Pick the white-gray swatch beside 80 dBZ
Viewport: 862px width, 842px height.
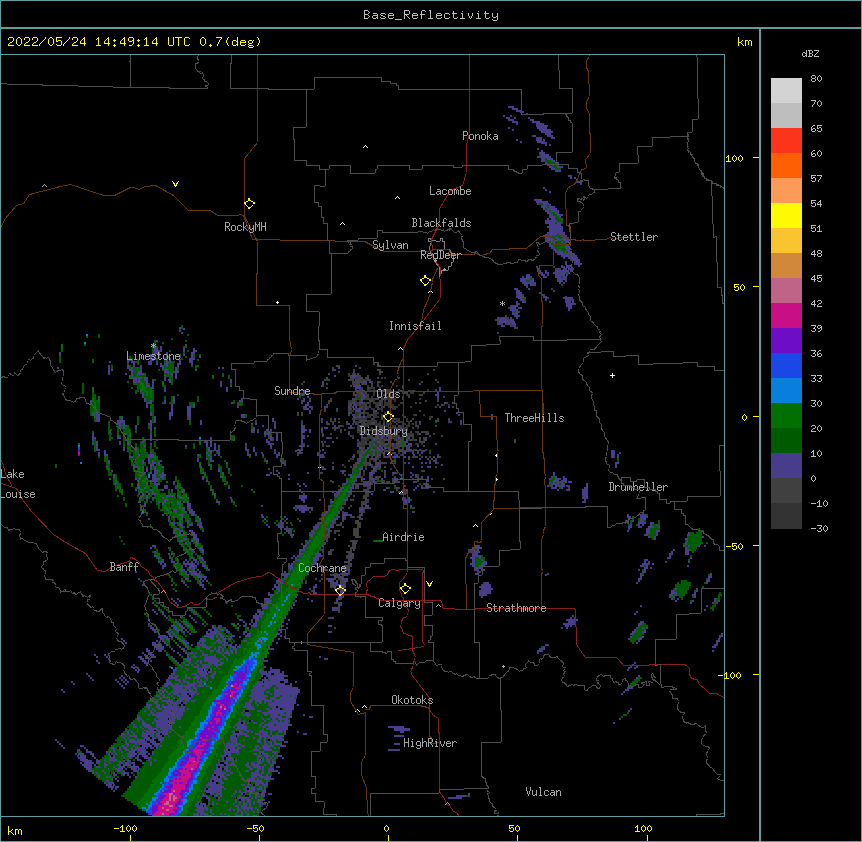(786, 90)
